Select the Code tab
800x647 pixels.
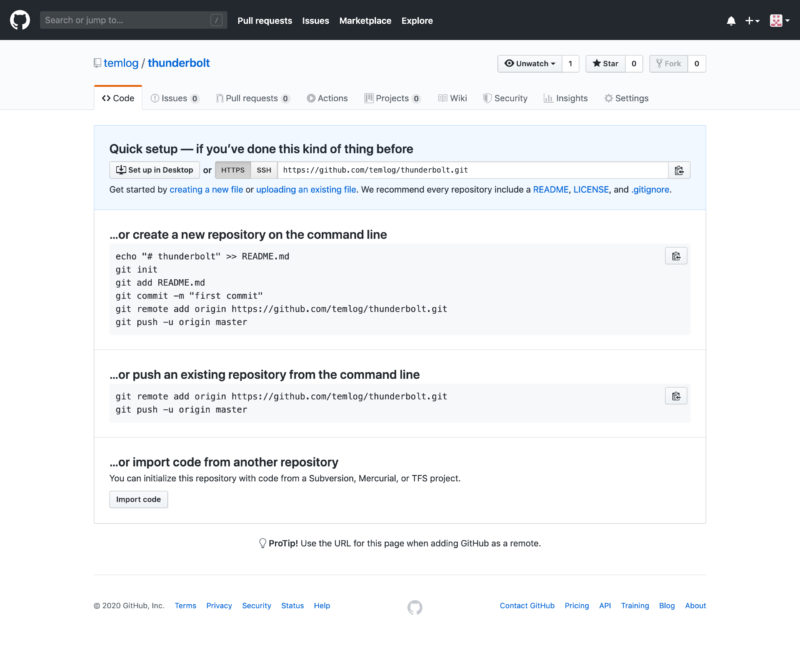pyautogui.click(x=118, y=98)
